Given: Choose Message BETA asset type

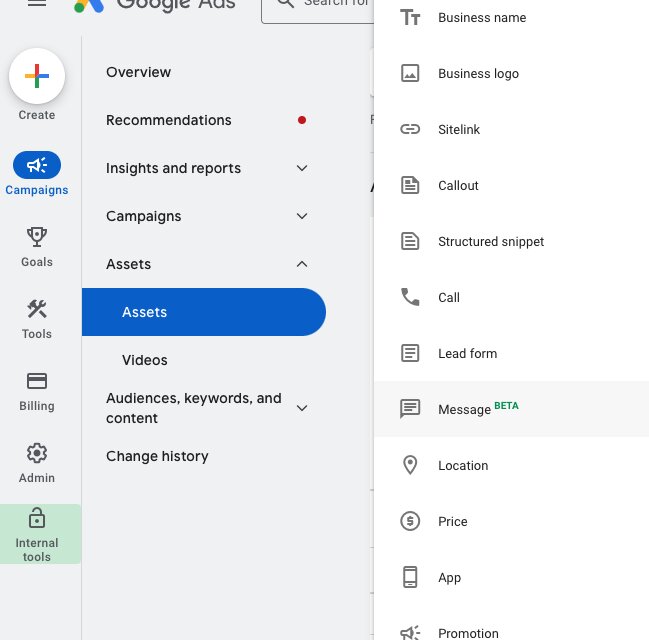Looking at the screenshot, I should coord(511,409).
